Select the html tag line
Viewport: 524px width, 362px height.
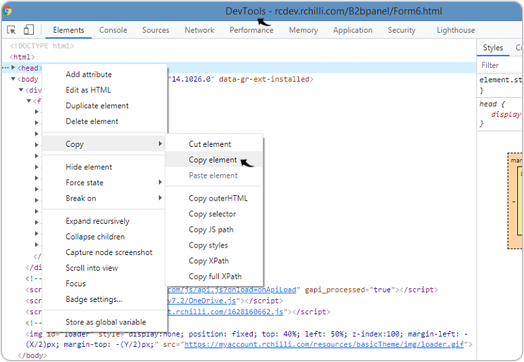(x=22, y=57)
